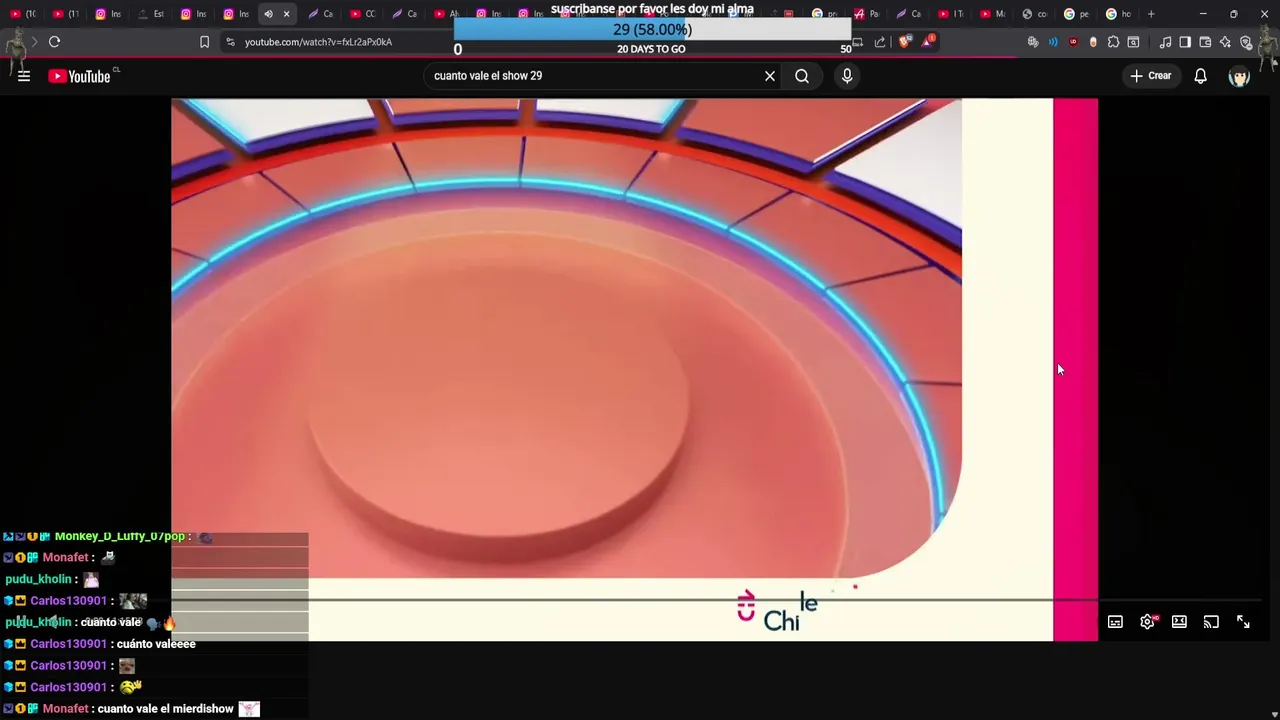
Task: Open the Brave Shields lion icon
Action: [x=904, y=42]
